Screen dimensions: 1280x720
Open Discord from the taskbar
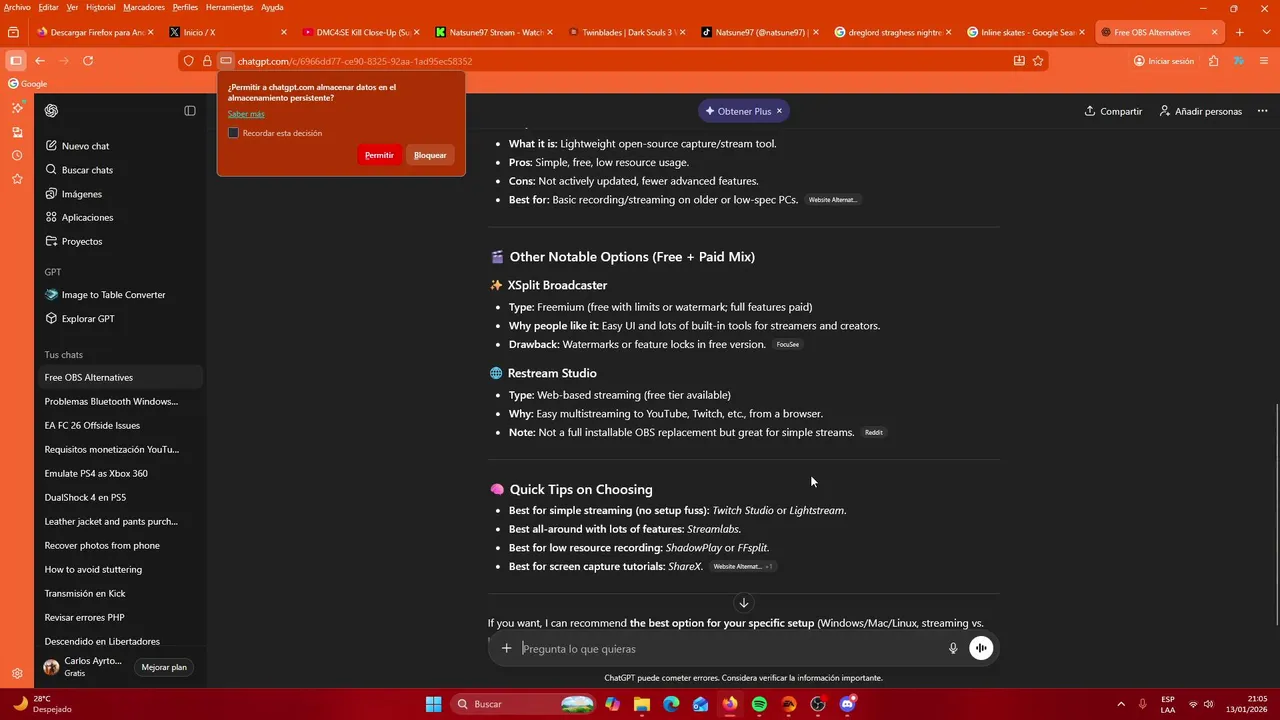pos(847,704)
